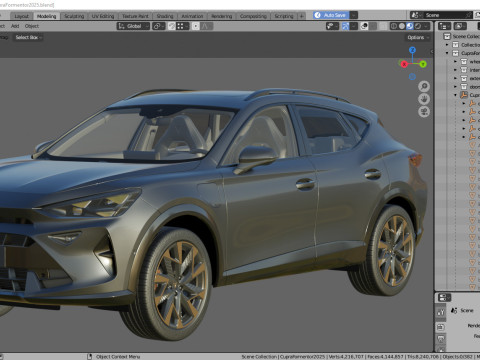480x360 pixels.
Task: Open the Animation workspace tab
Action: (x=192, y=16)
